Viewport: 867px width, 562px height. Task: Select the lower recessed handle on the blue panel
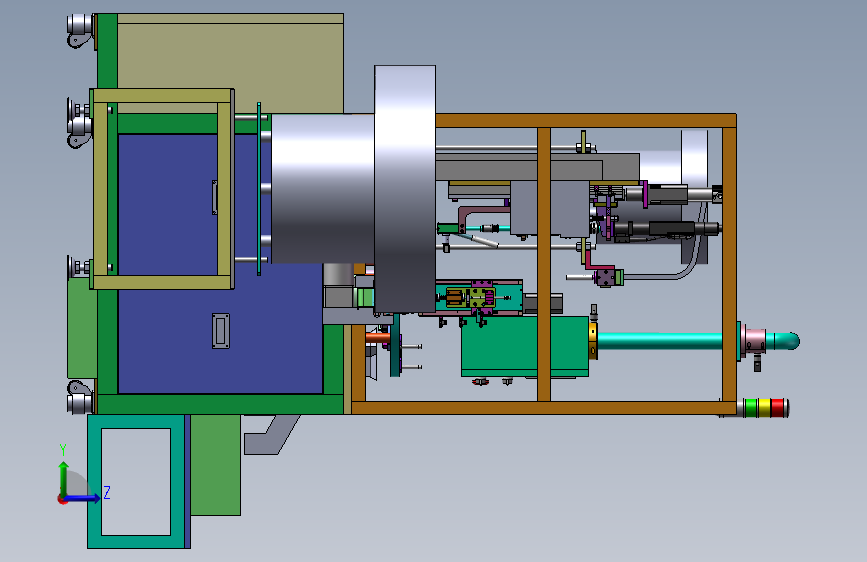(221, 331)
